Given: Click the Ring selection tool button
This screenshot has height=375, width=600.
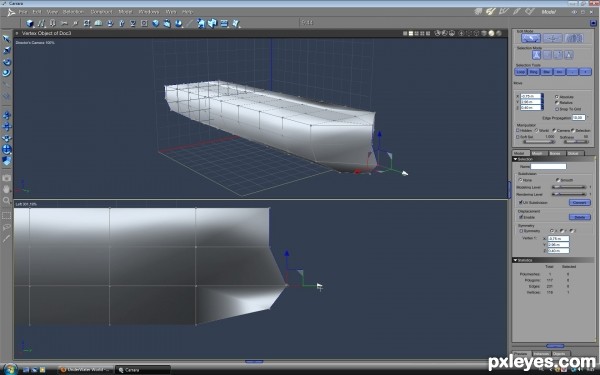Looking at the screenshot, I should click(x=533, y=72).
